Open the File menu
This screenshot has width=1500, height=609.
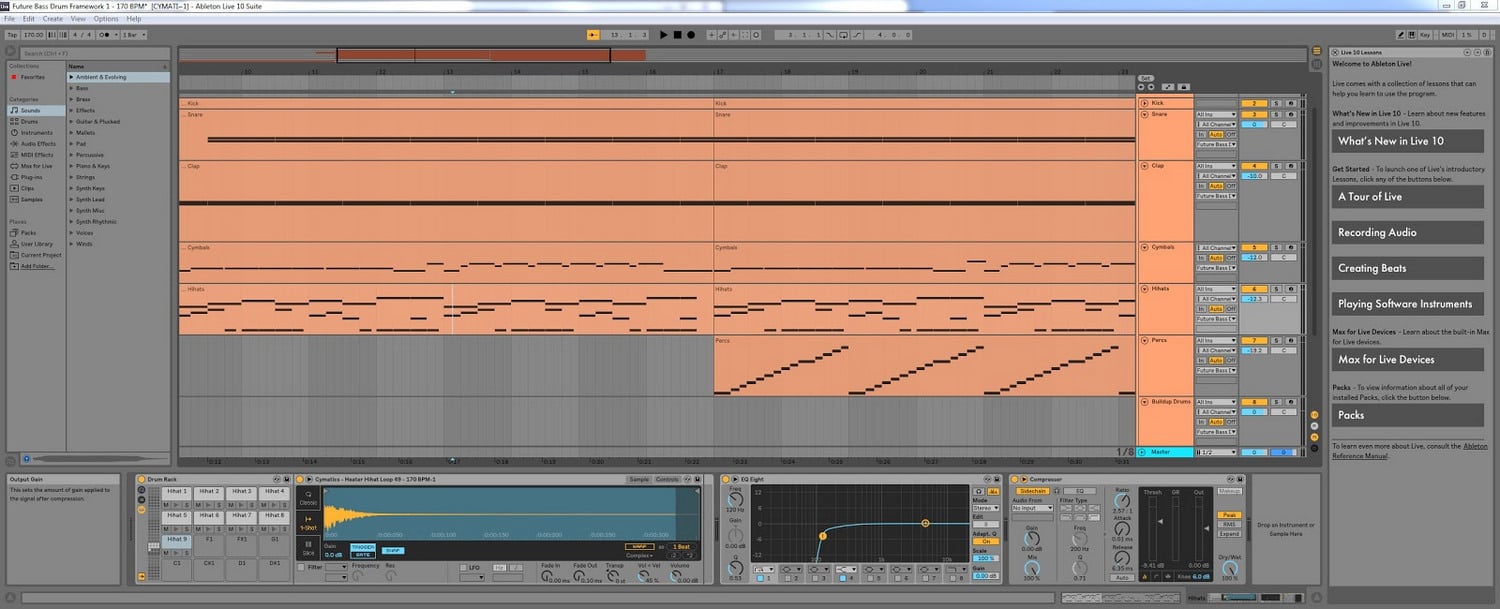[x=9, y=19]
